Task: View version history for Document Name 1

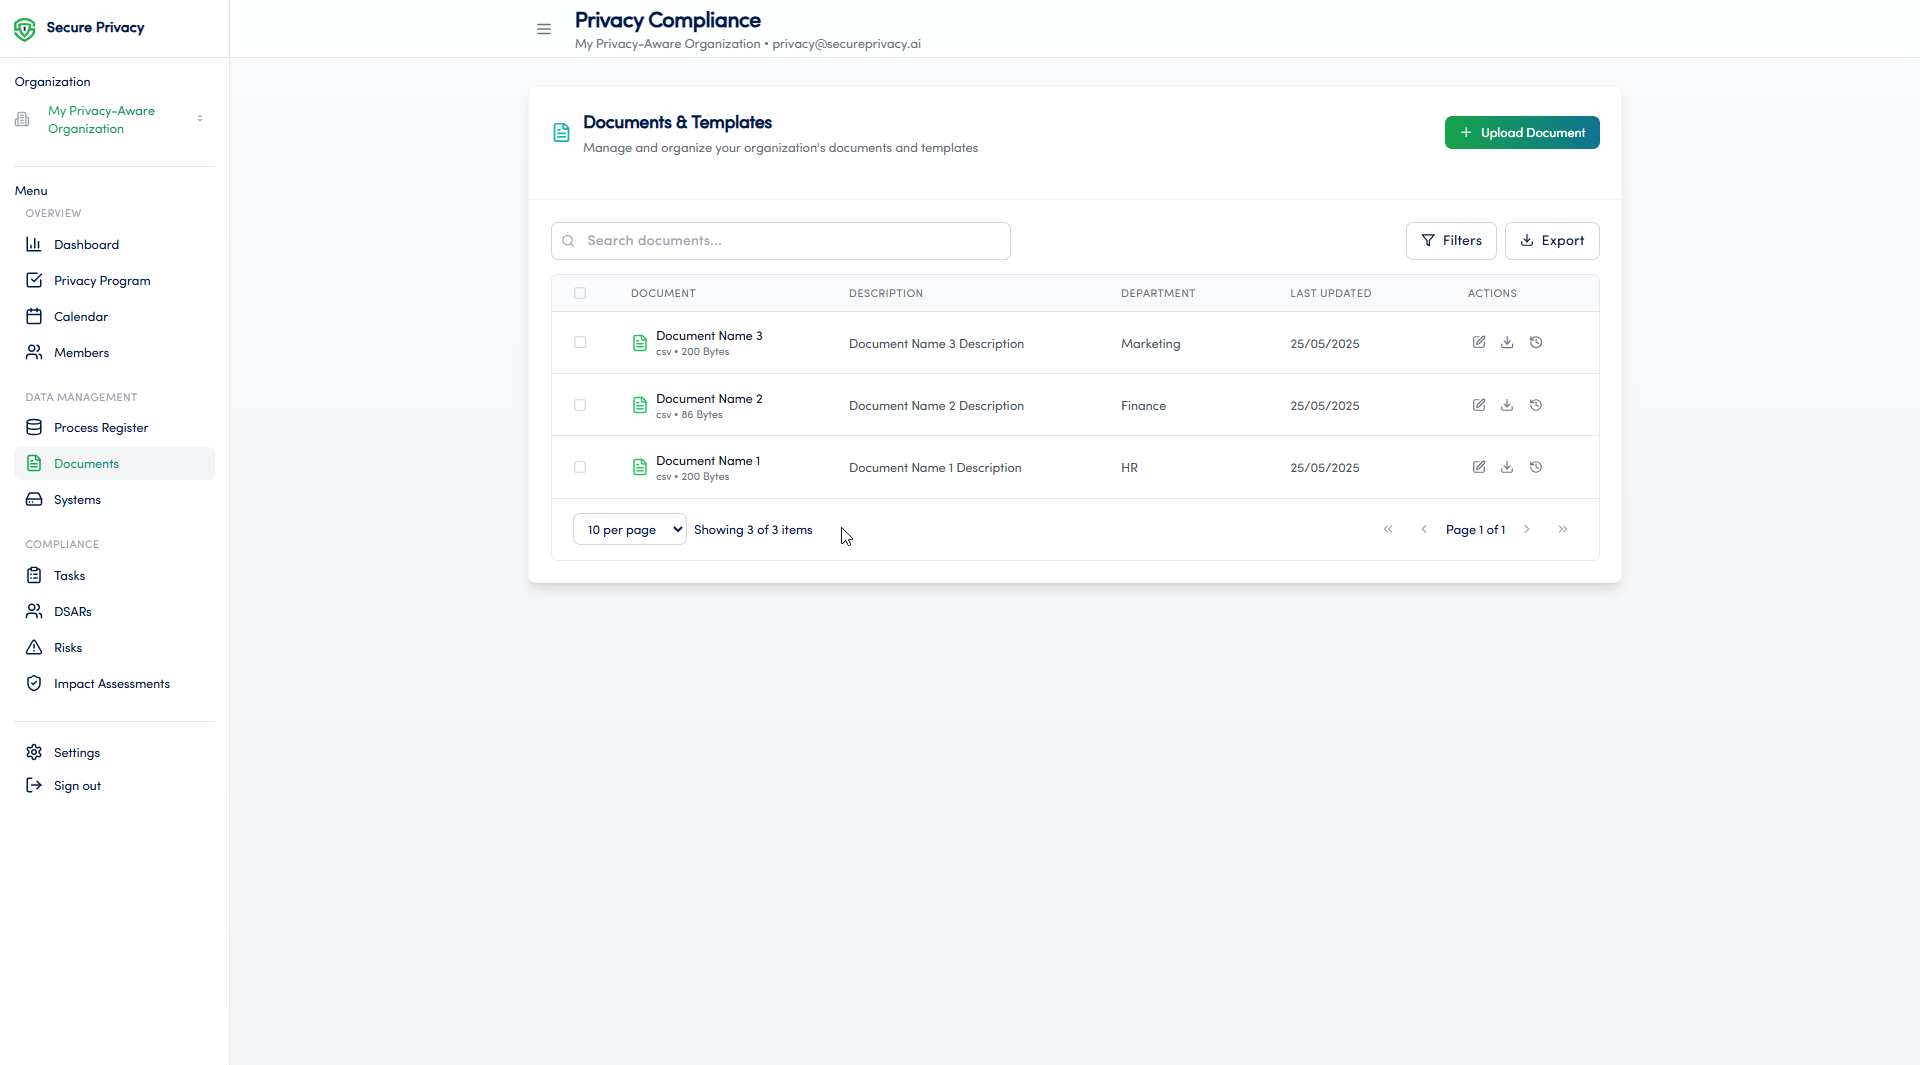Action: (1536, 466)
